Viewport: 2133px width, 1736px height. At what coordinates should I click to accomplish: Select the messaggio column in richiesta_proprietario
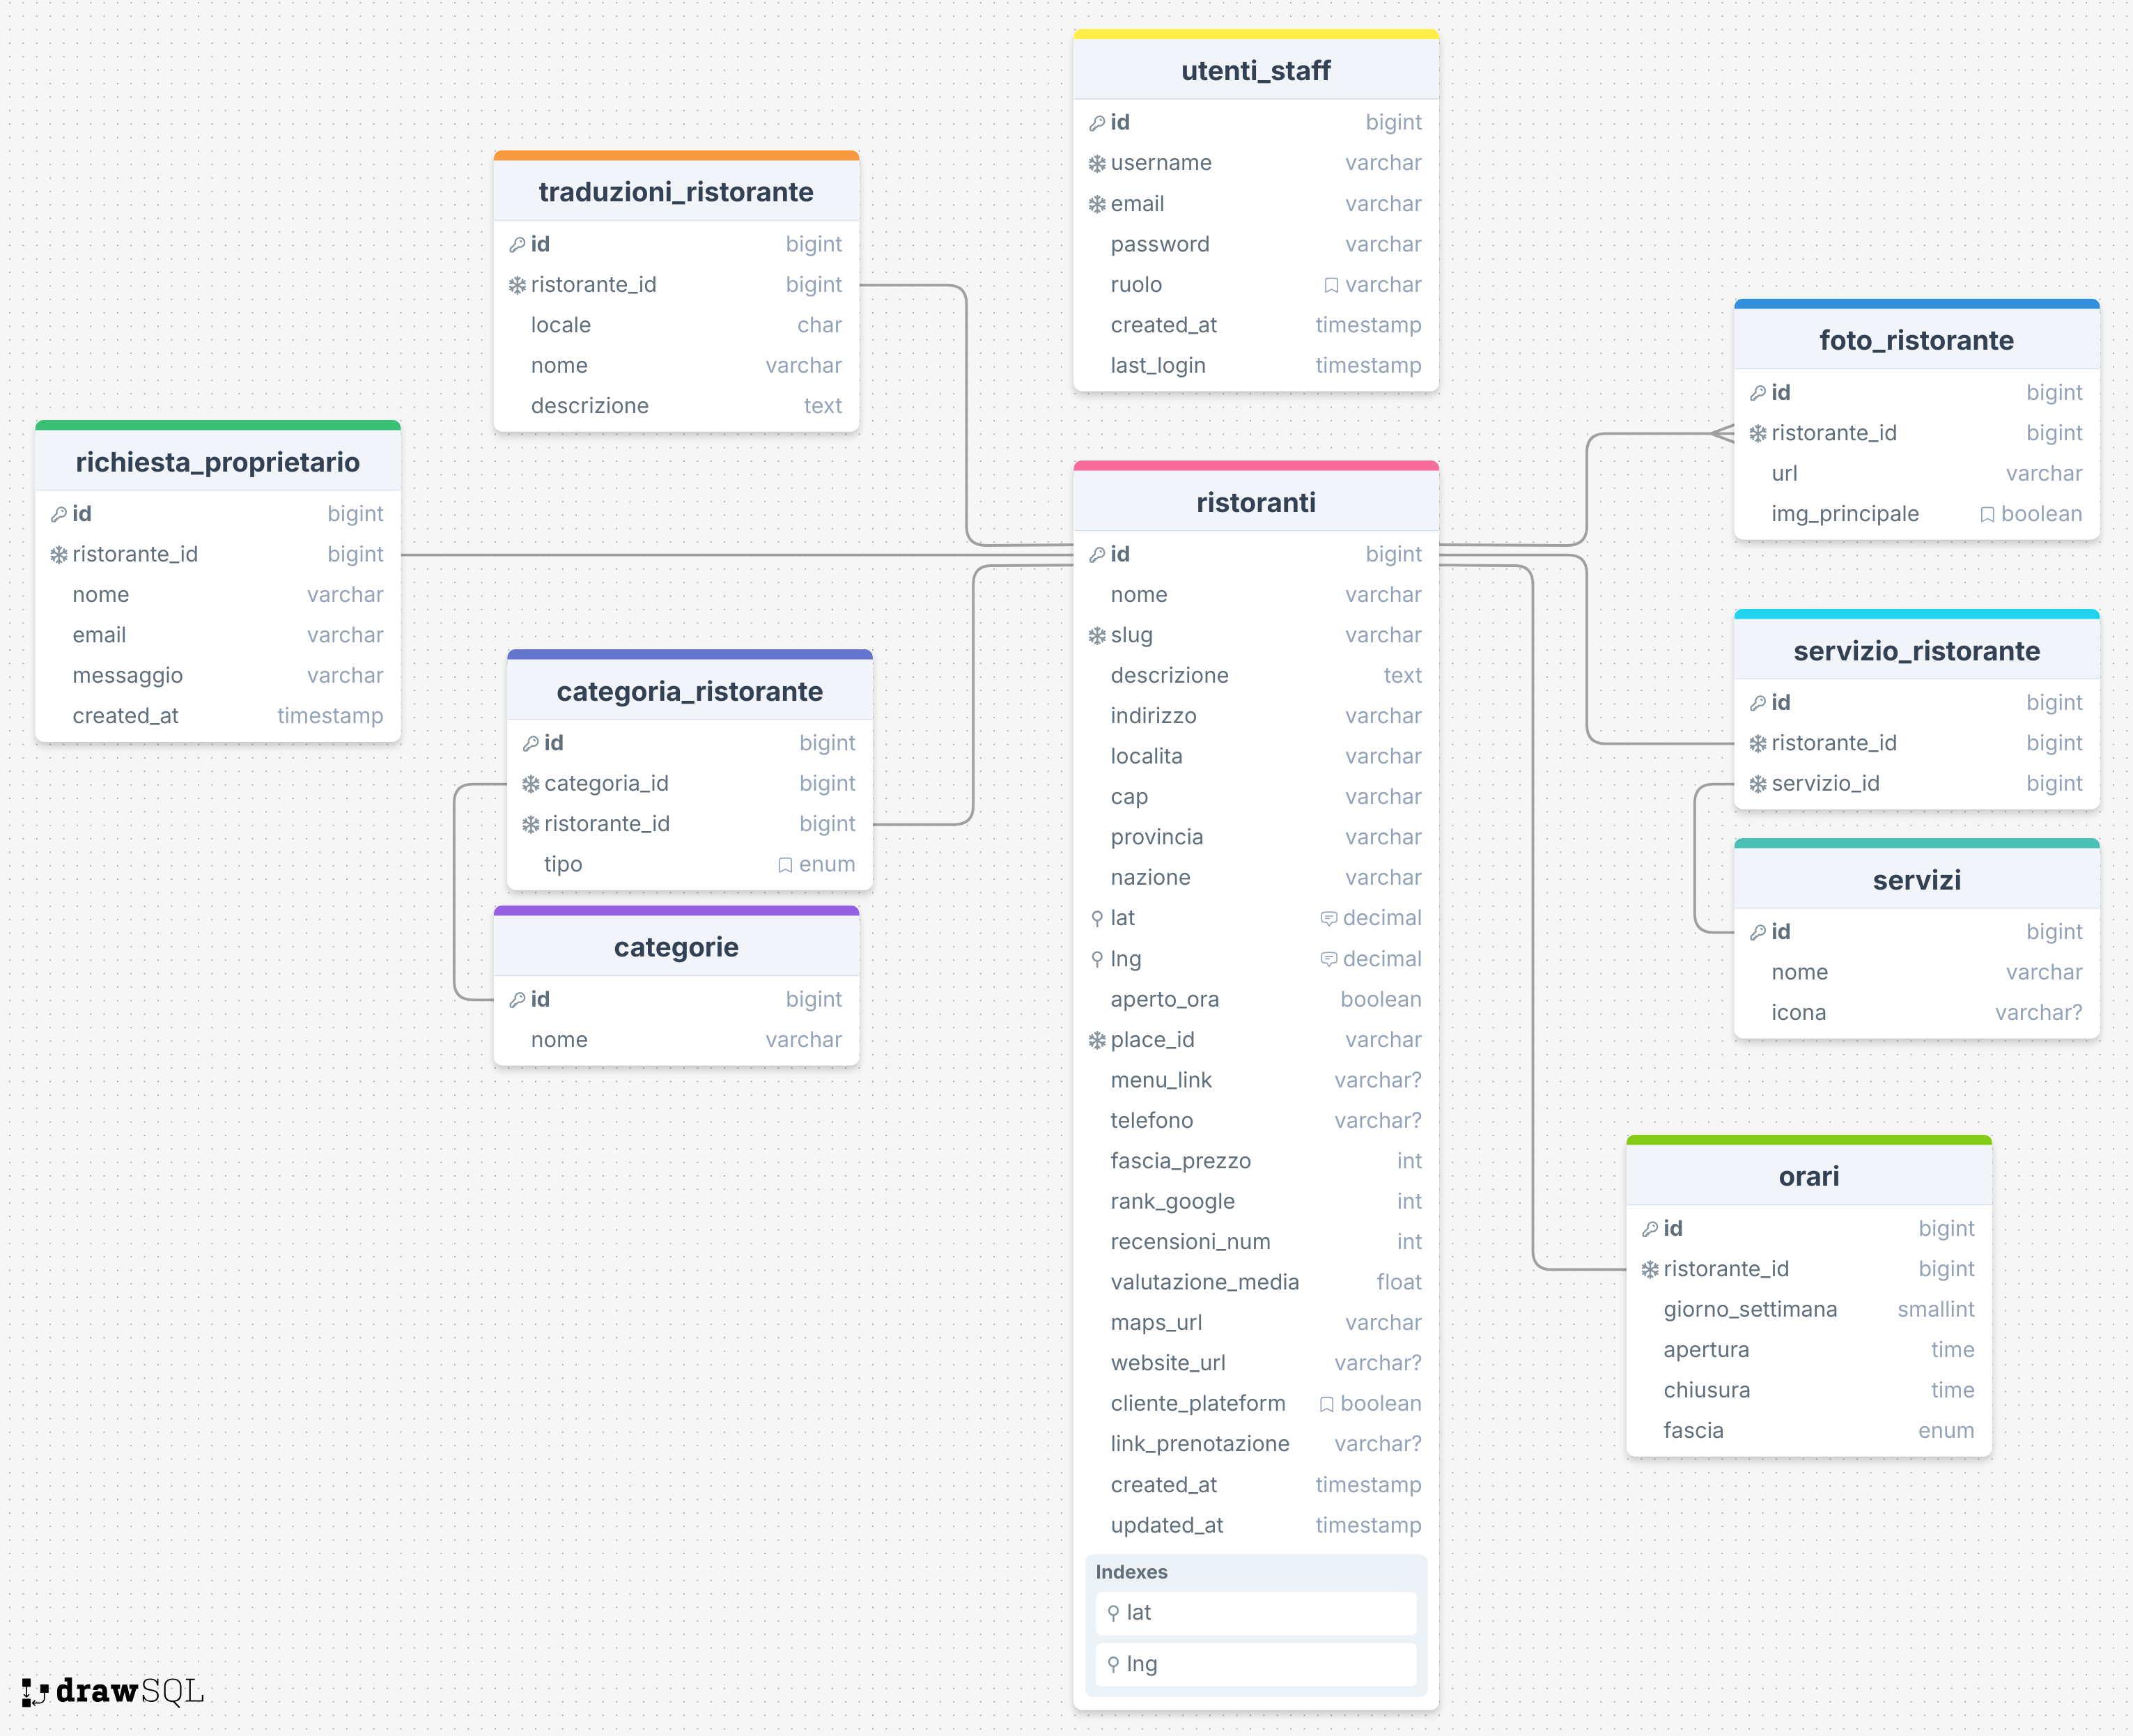(x=127, y=676)
